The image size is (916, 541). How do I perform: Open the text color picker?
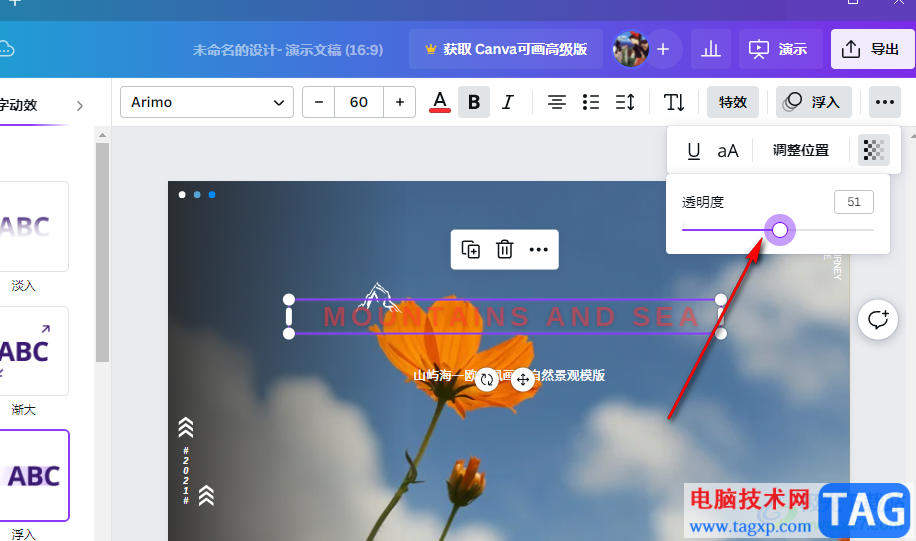pos(440,102)
